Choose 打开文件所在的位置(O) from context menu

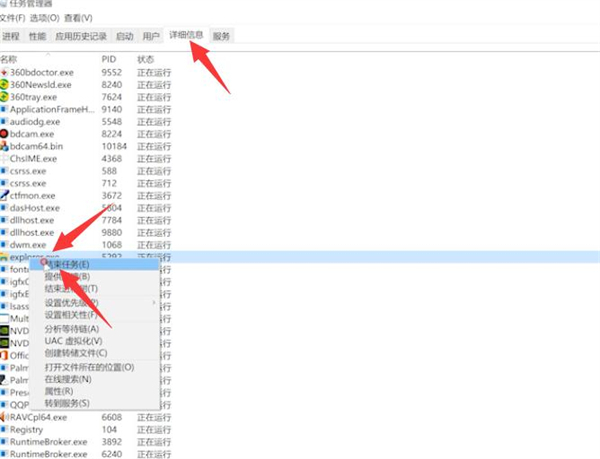click(89, 367)
